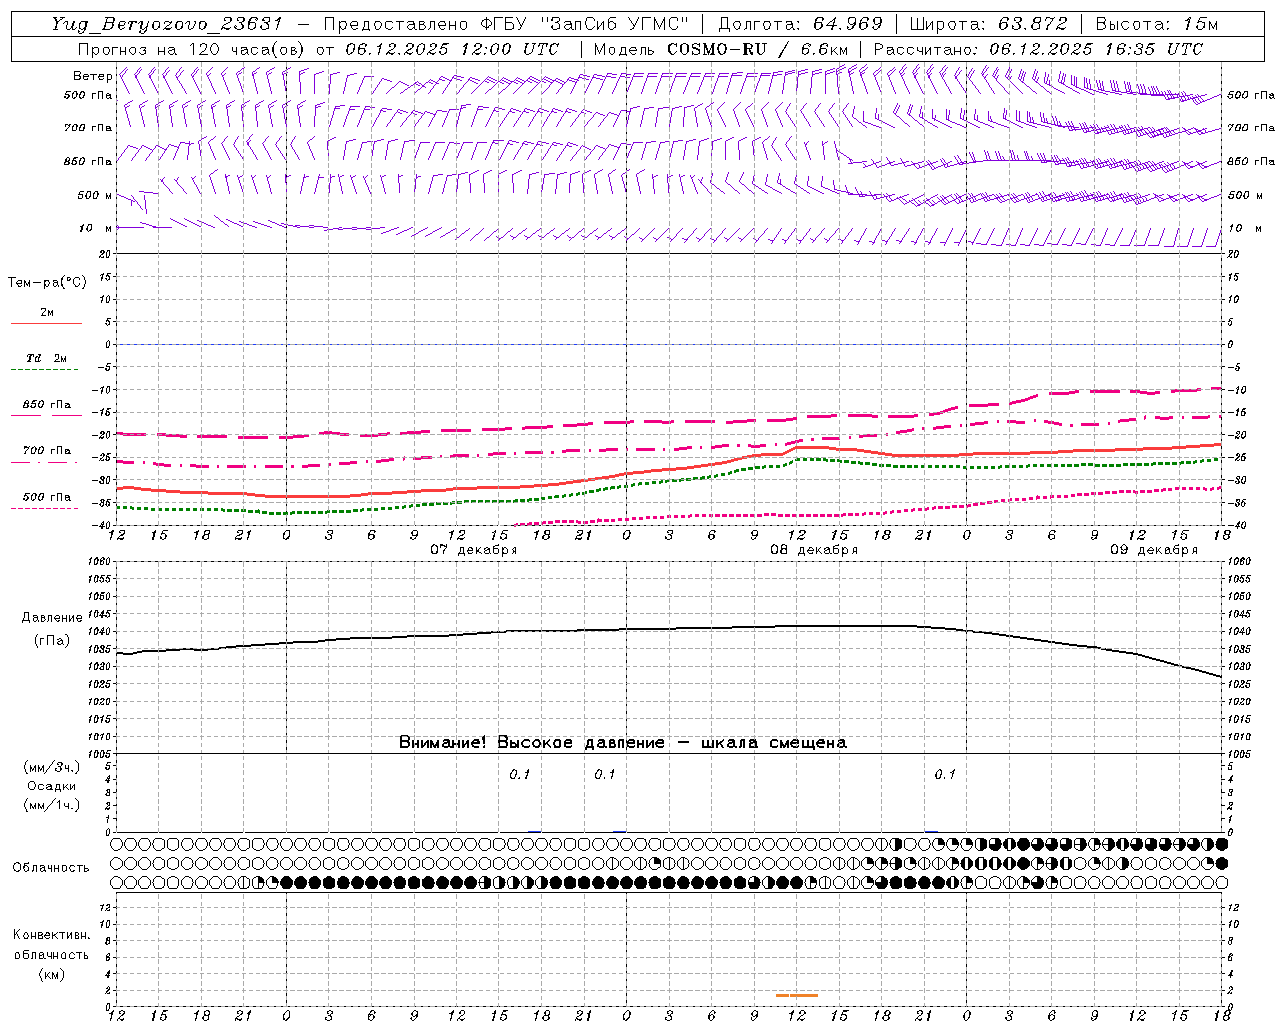The width and height of the screenshot is (1280, 1024).
Task: Click the Осадки precipitation label
Action: click(x=52, y=786)
